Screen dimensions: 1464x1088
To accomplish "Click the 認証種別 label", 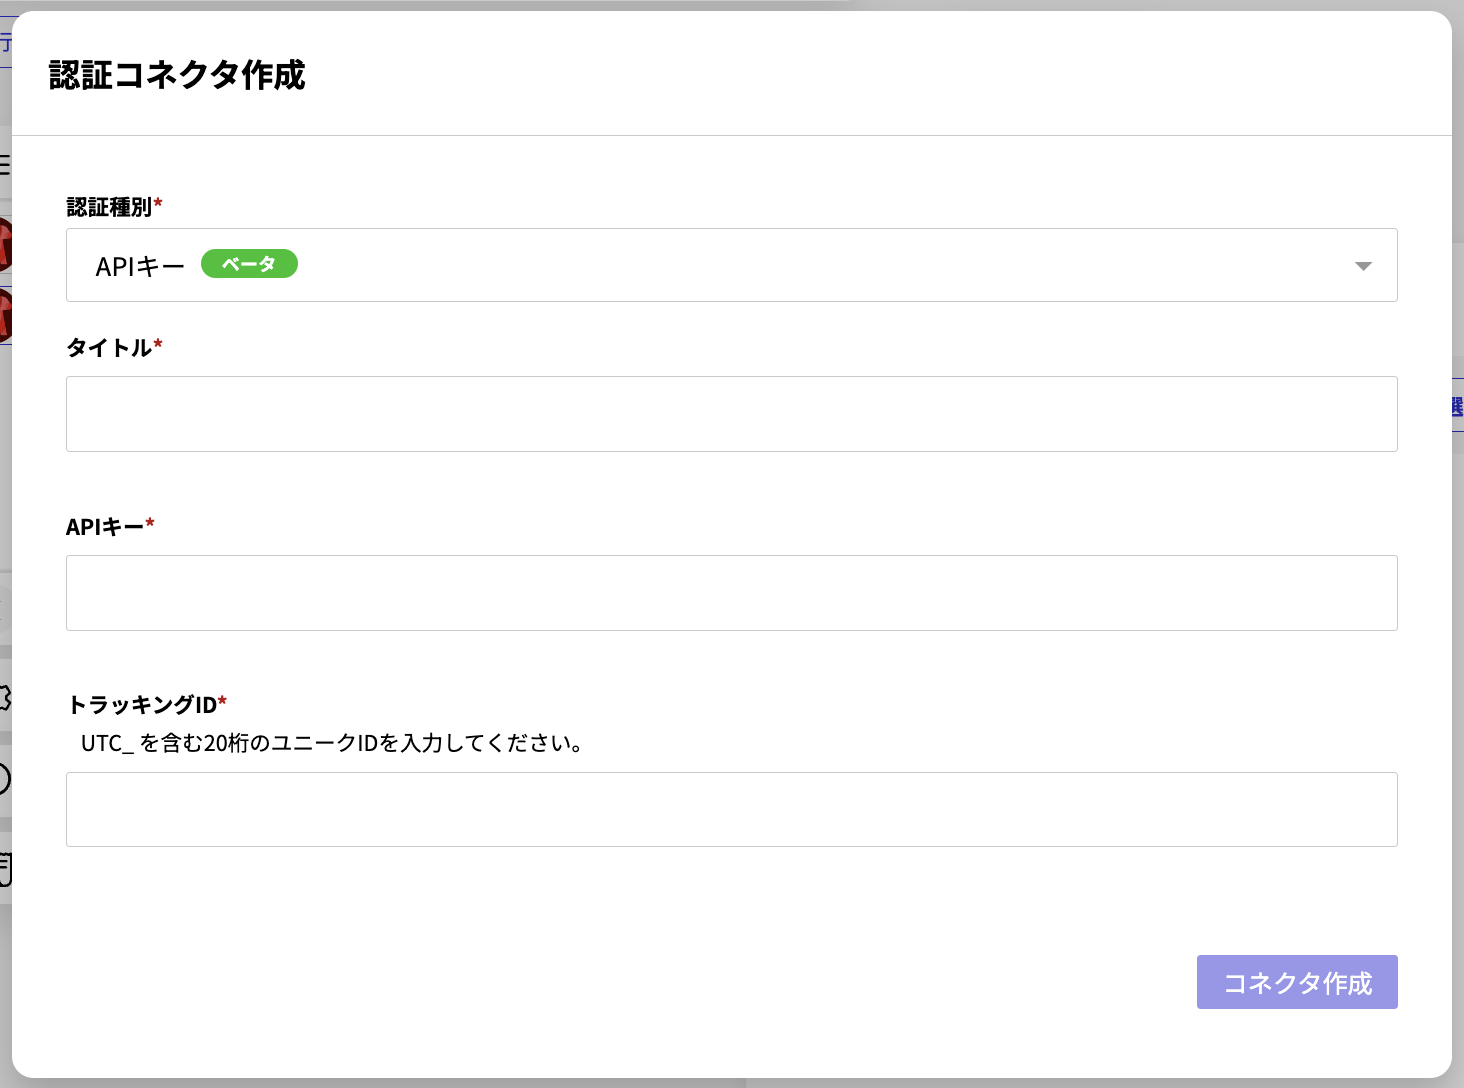I will click(x=114, y=207).
